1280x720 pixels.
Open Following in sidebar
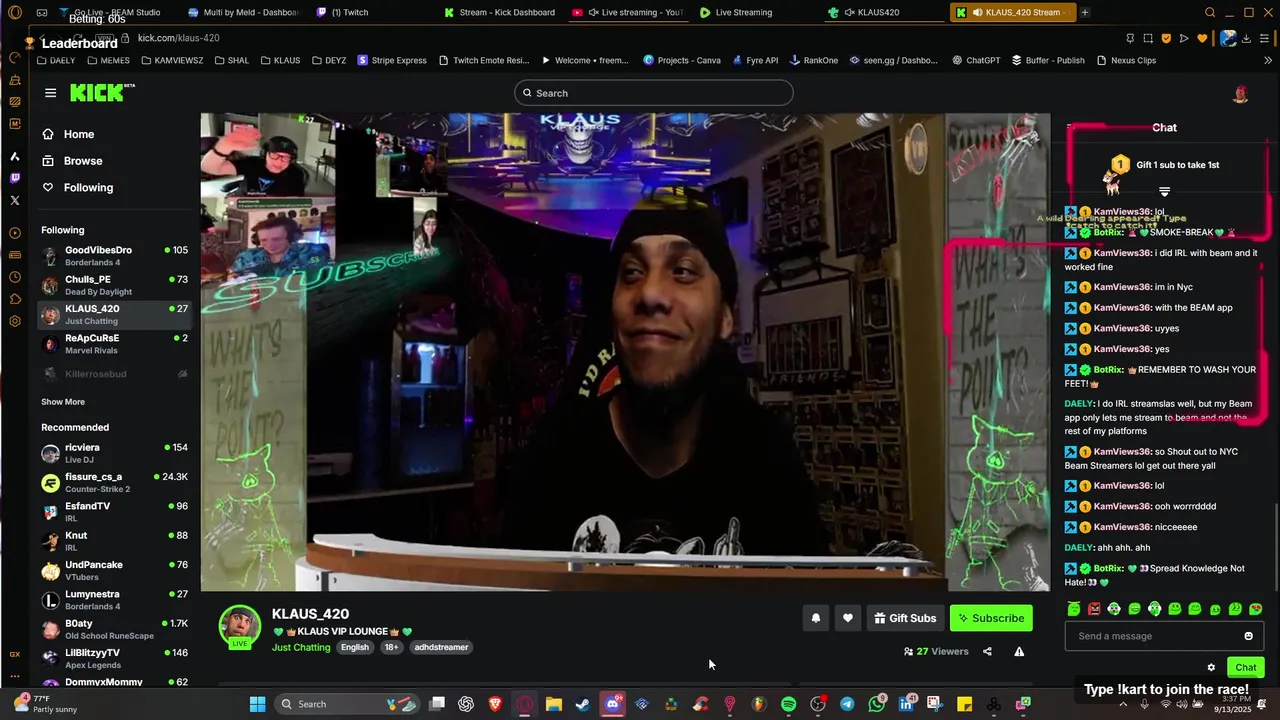(78, 187)
